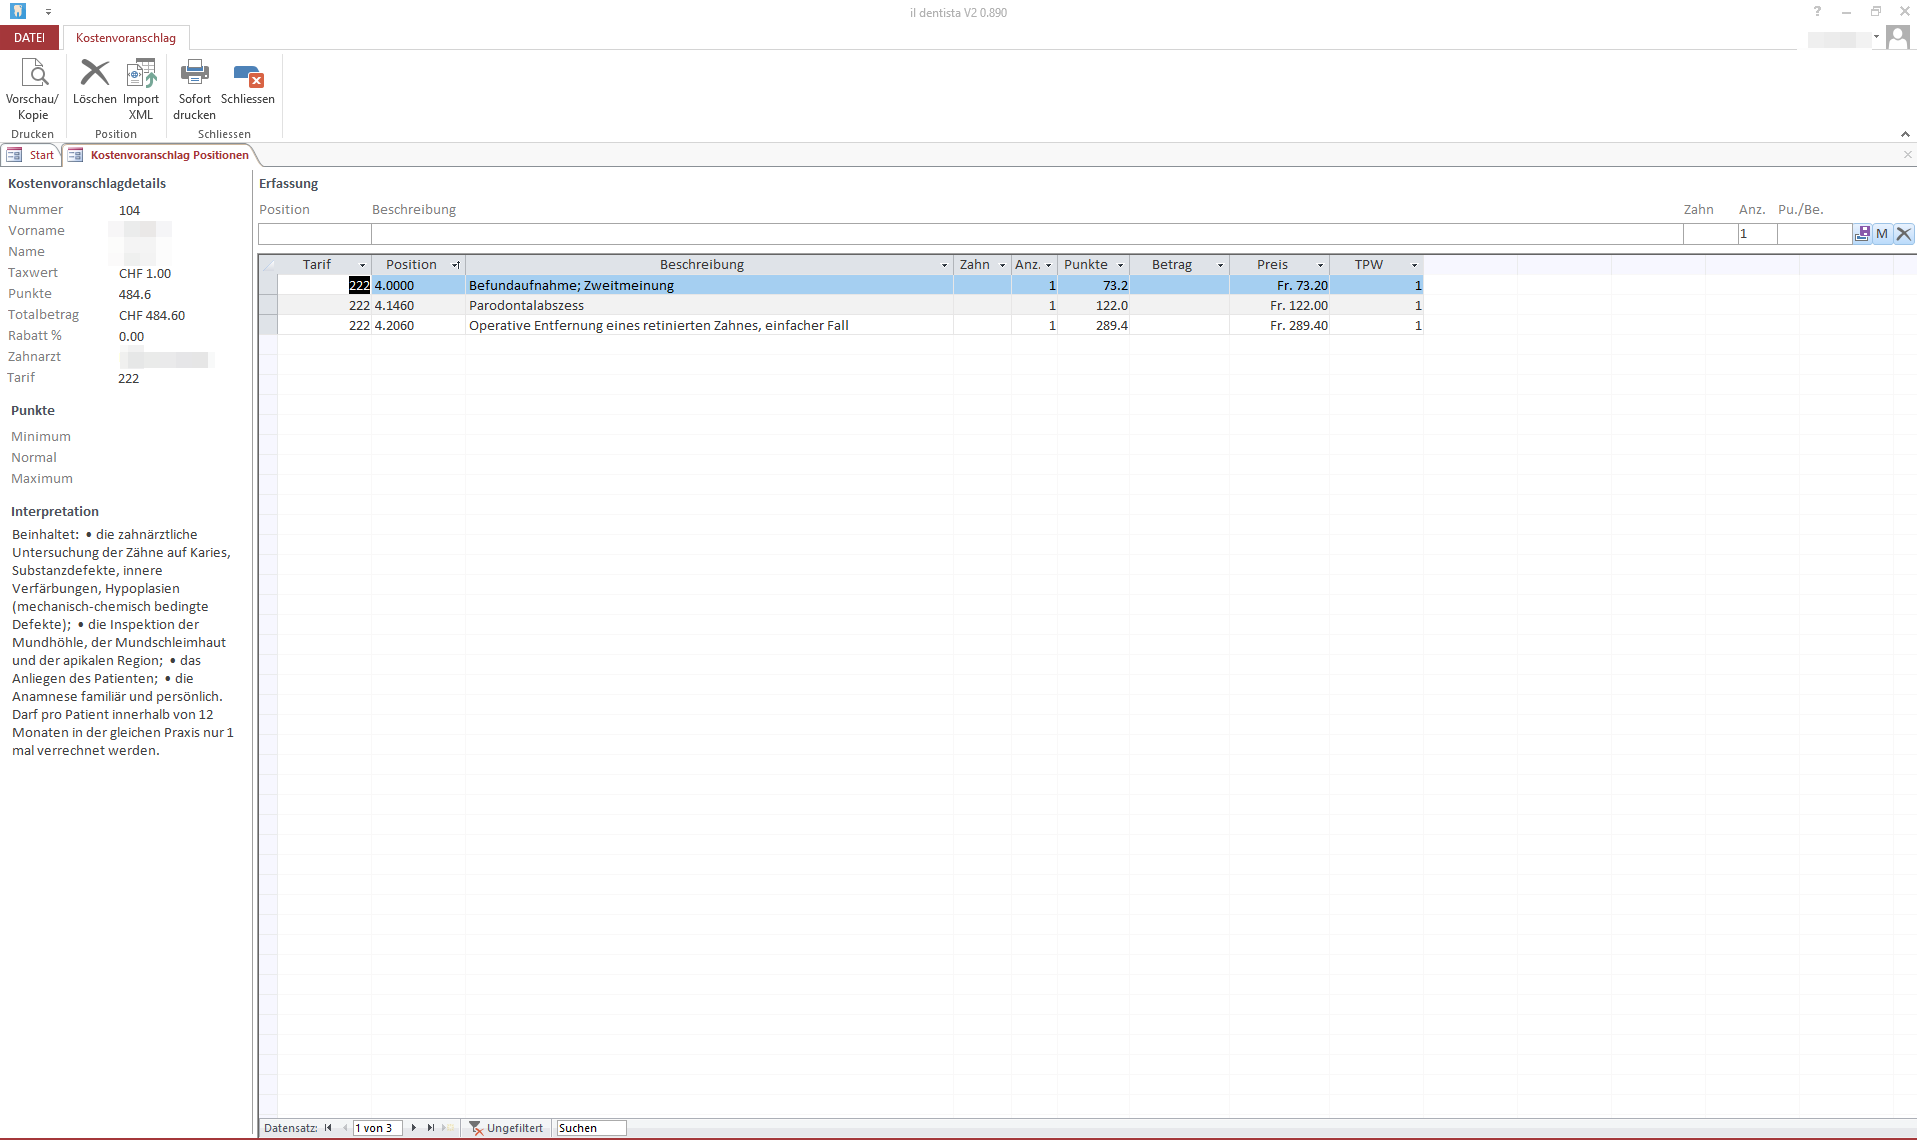Jump to last record arrow
This screenshot has width=1917, height=1140.
click(431, 1128)
